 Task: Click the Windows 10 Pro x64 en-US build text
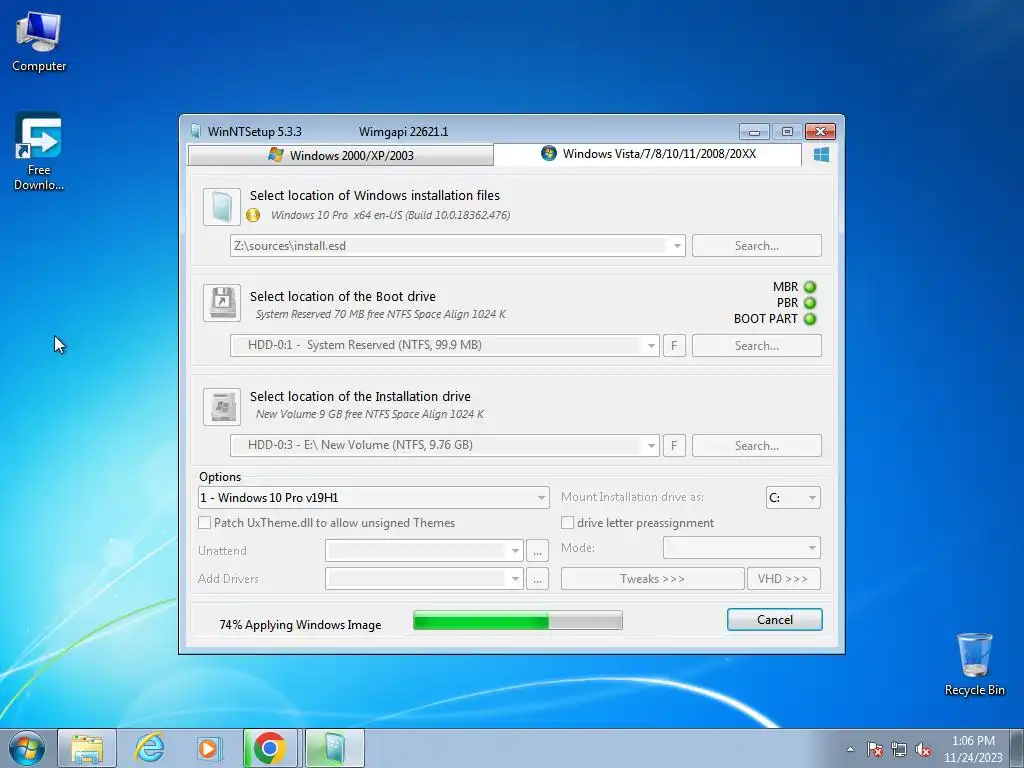(x=391, y=215)
